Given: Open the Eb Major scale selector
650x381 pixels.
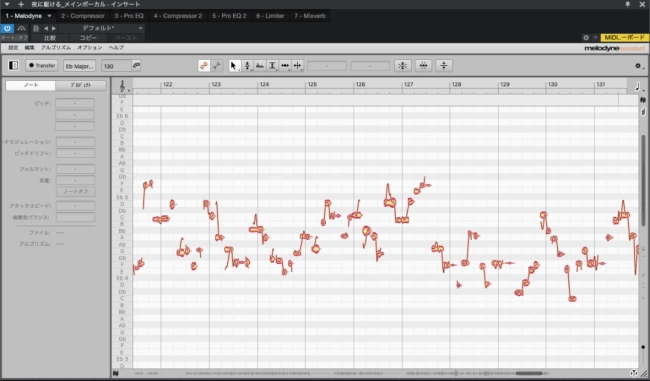Looking at the screenshot, I should pos(80,66).
